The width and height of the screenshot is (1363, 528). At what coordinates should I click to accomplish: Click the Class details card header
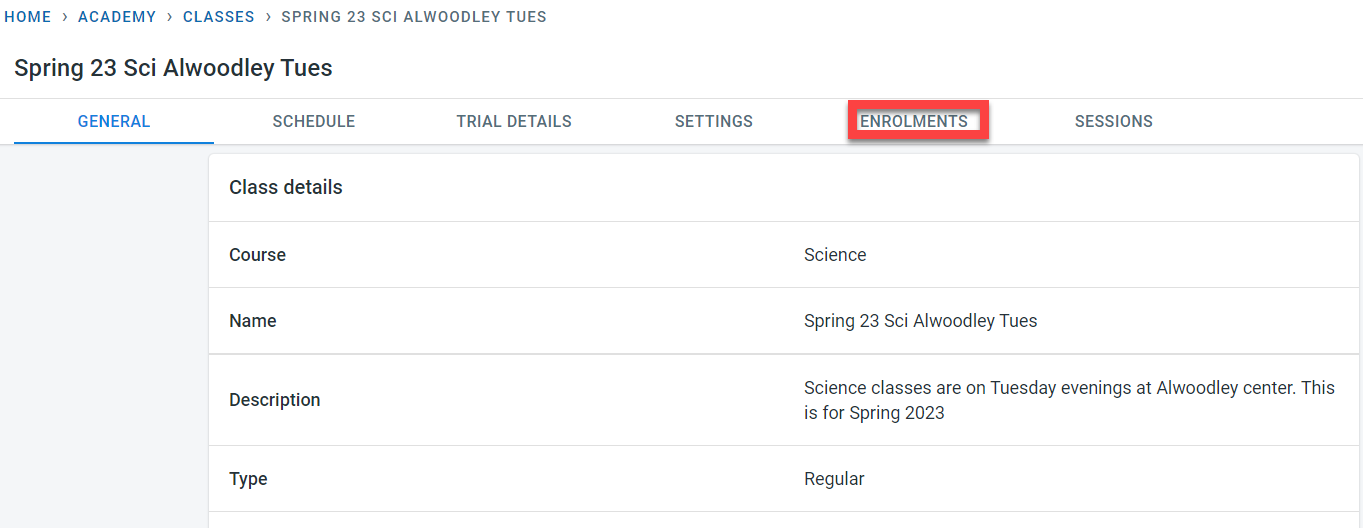click(x=286, y=188)
